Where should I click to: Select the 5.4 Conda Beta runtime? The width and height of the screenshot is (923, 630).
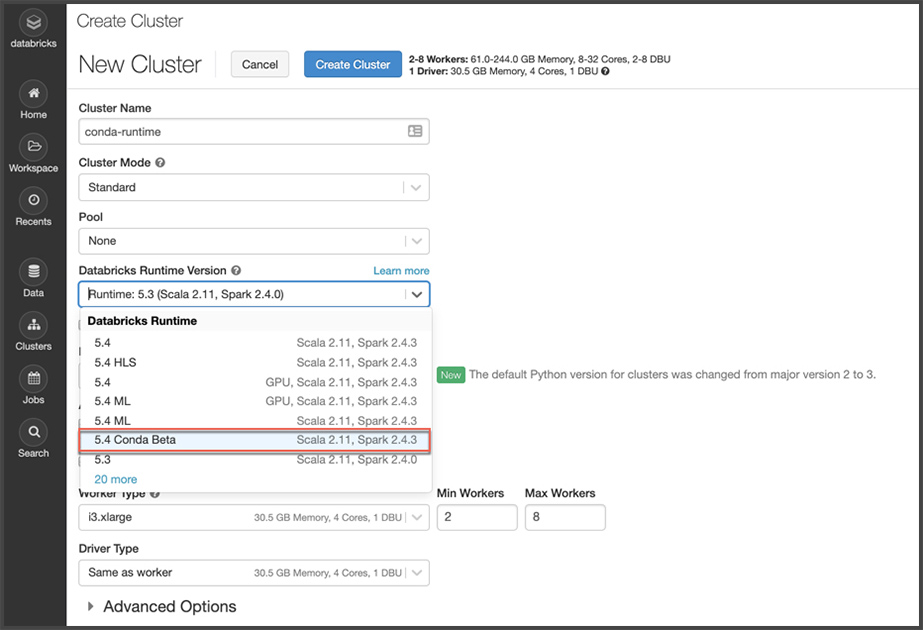click(x=255, y=440)
